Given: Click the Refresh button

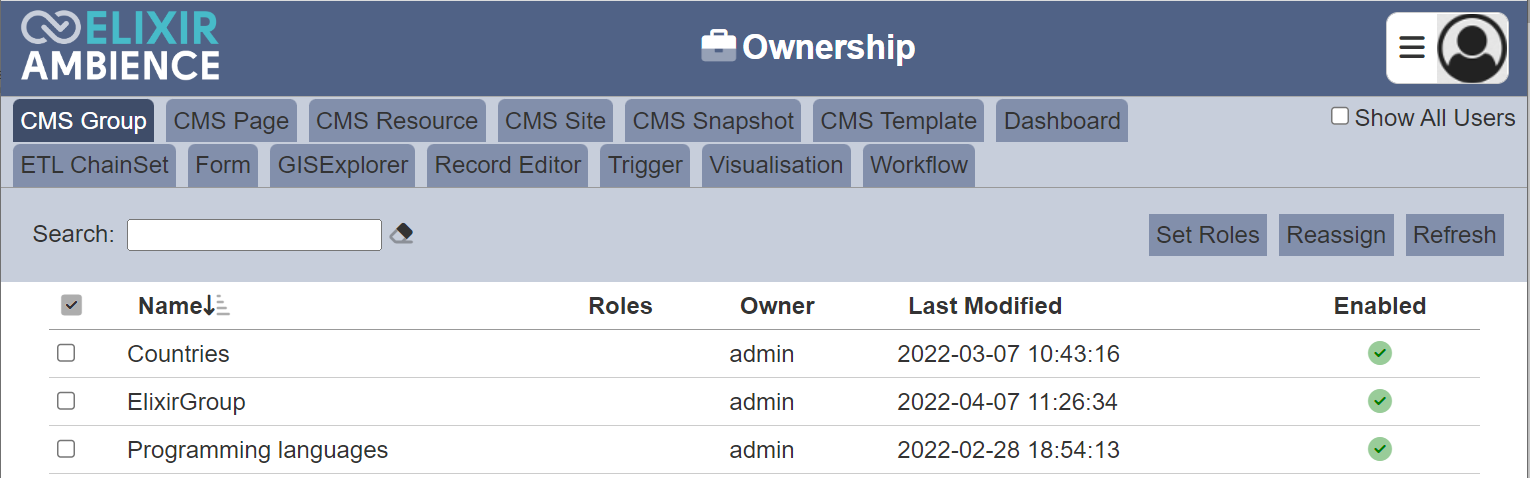Looking at the screenshot, I should [x=1455, y=235].
